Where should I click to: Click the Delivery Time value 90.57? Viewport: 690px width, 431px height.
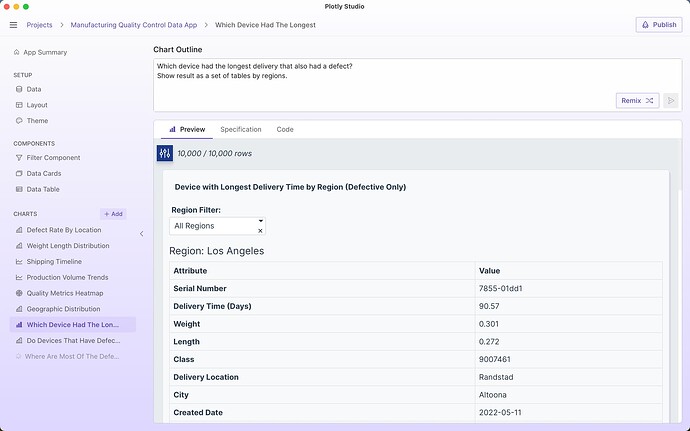(489, 306)
